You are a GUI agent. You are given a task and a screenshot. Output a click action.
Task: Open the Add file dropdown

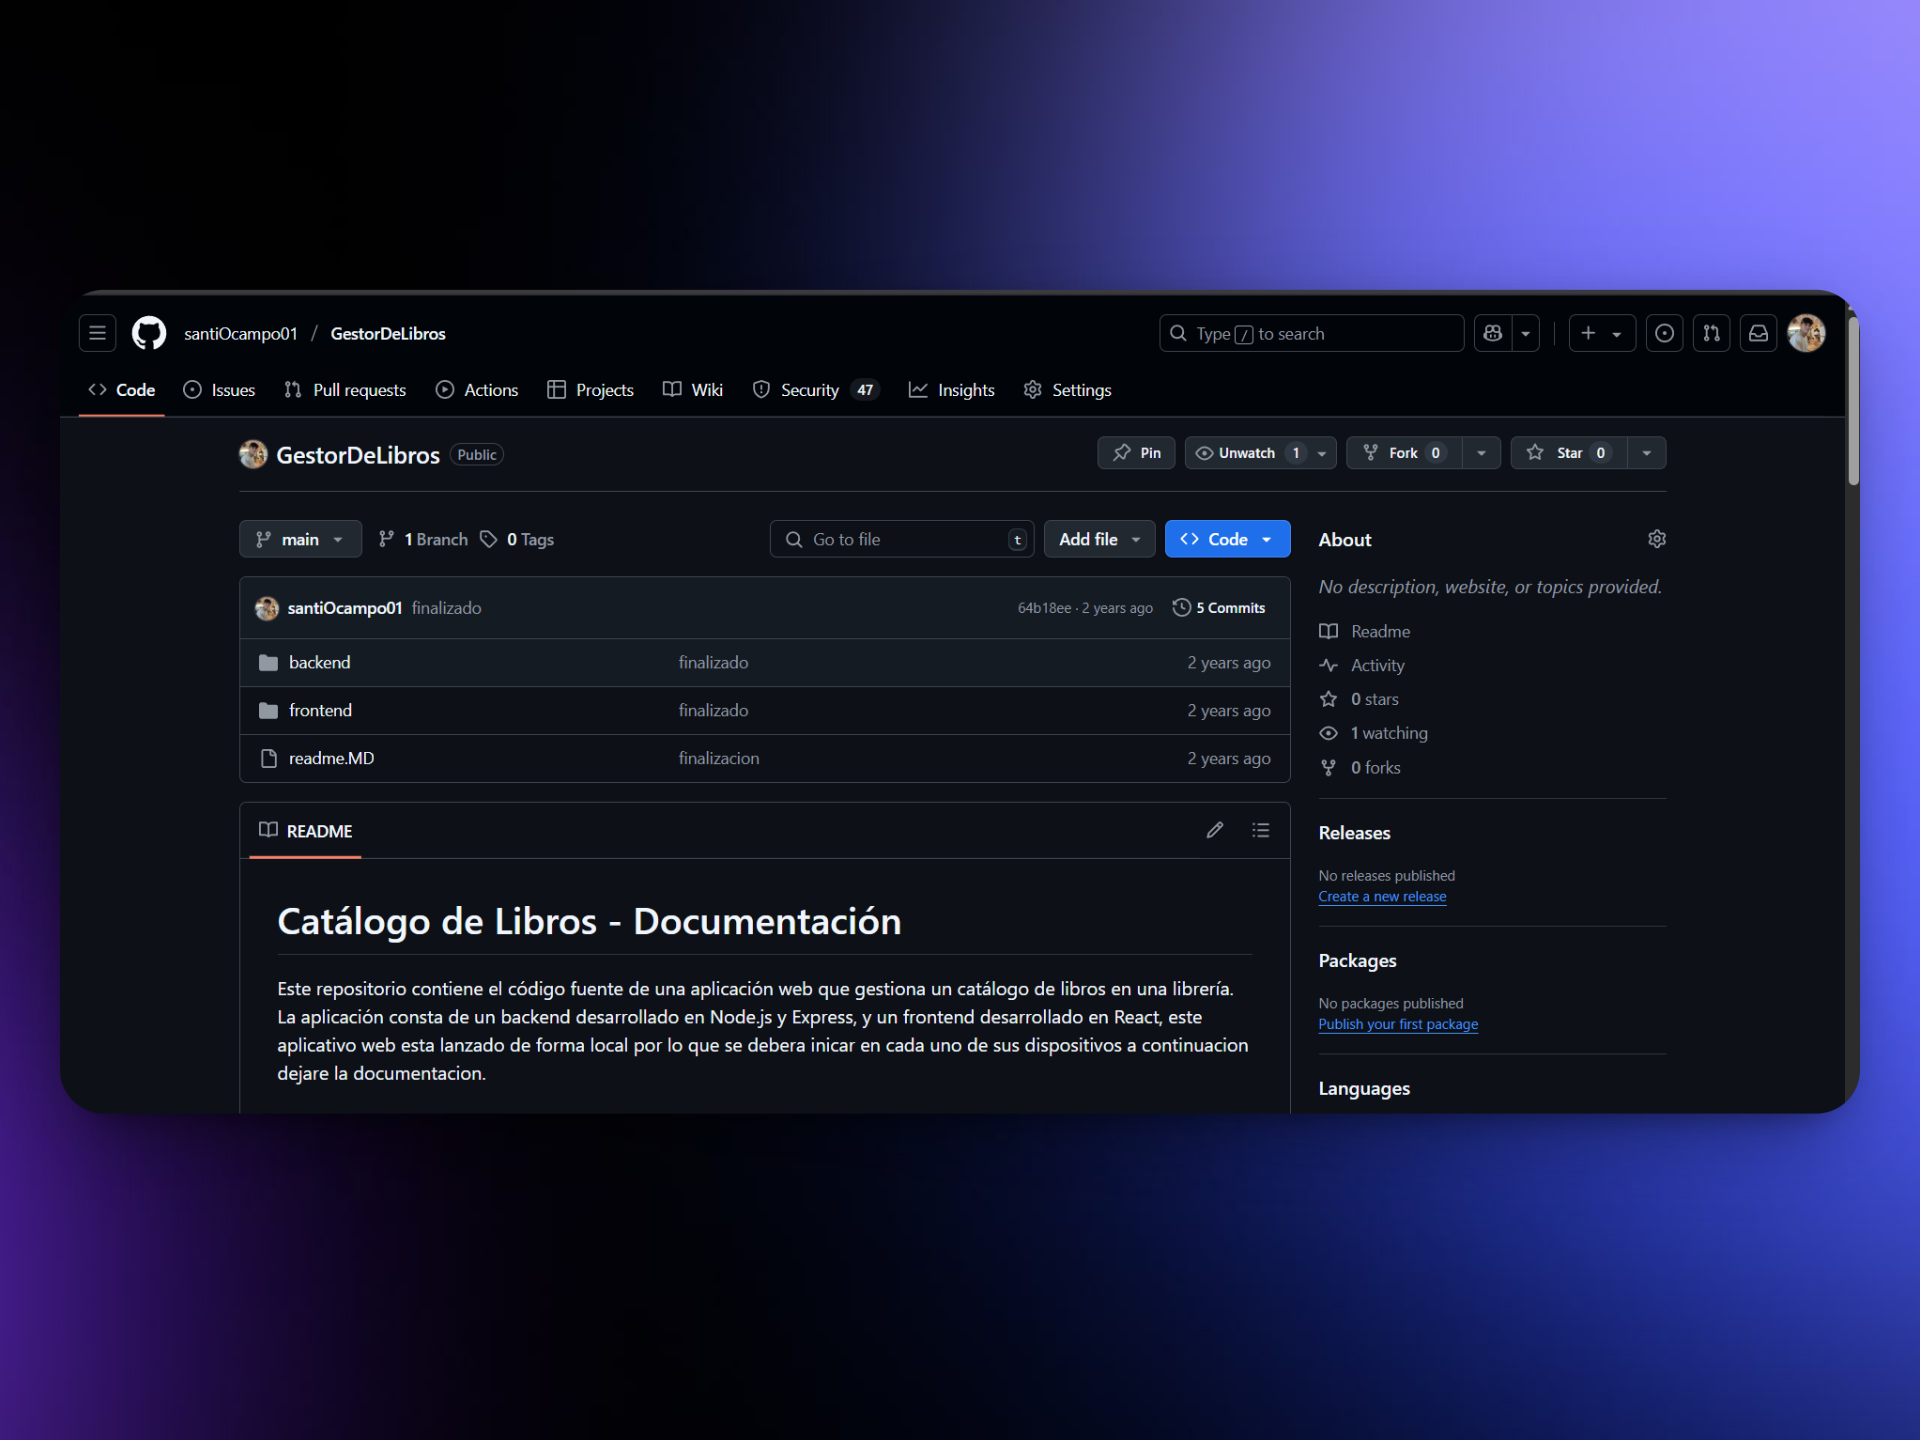click(x=1099, y=539)
